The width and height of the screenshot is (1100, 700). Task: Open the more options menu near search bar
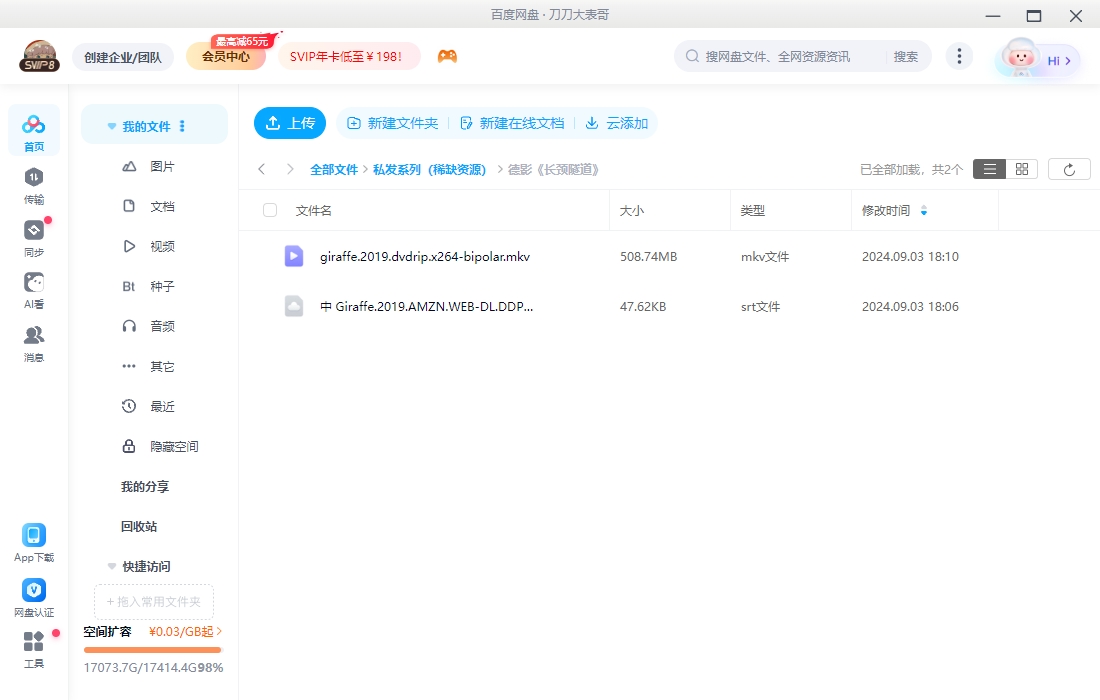click(x=959, y=56)
